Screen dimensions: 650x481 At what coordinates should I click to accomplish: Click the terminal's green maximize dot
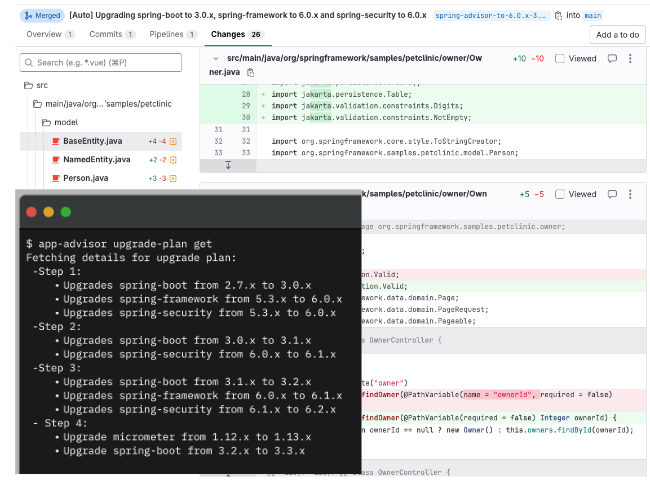[x=66, y=212]
